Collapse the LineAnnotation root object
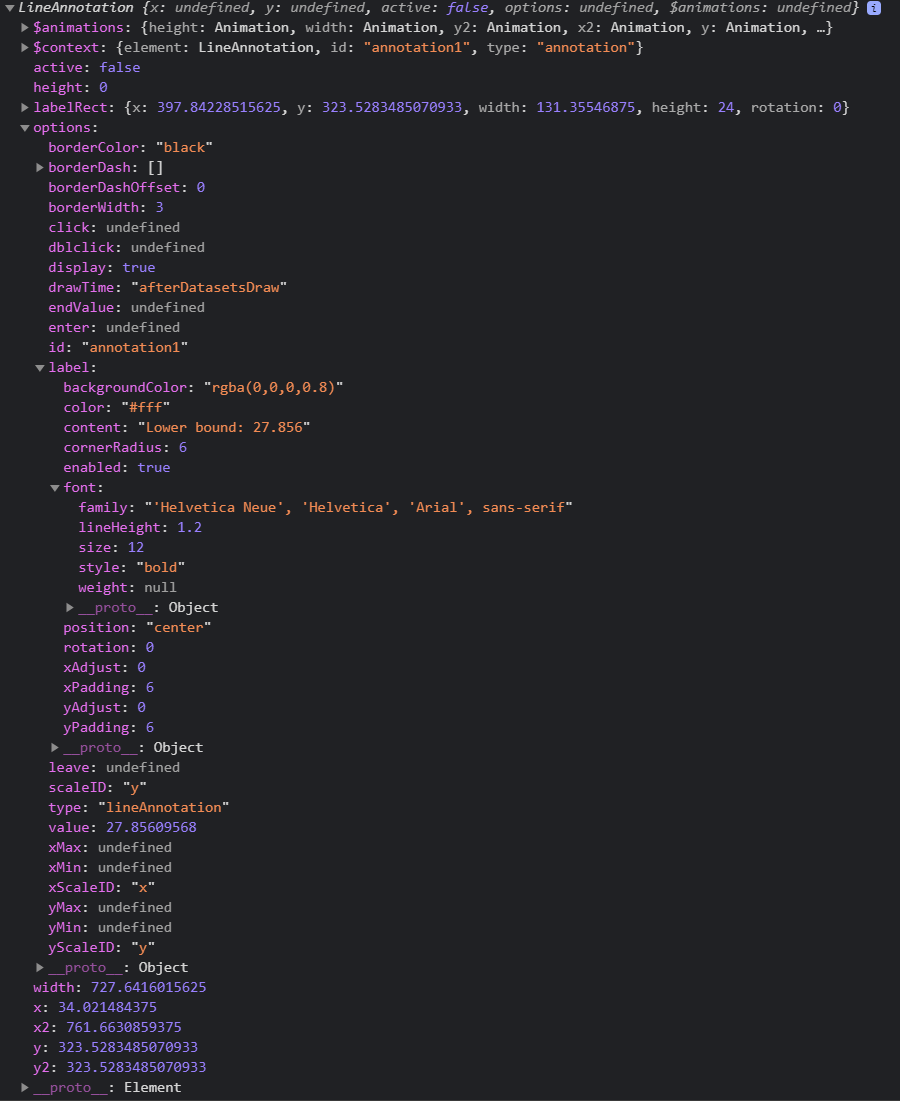 click(x=9, y=8)
